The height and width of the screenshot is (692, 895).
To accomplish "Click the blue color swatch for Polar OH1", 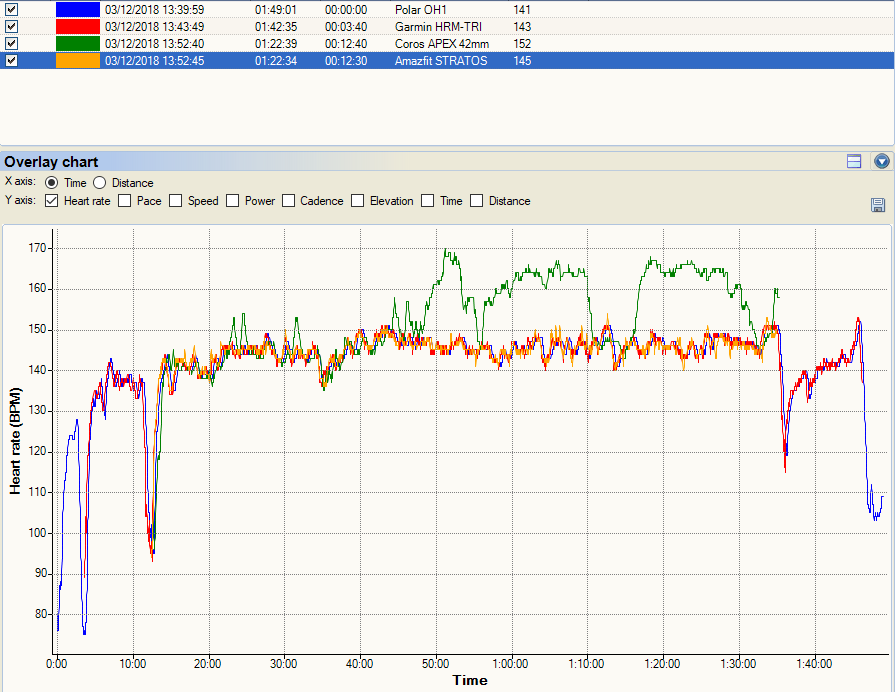I will click(x=78, y=10).
